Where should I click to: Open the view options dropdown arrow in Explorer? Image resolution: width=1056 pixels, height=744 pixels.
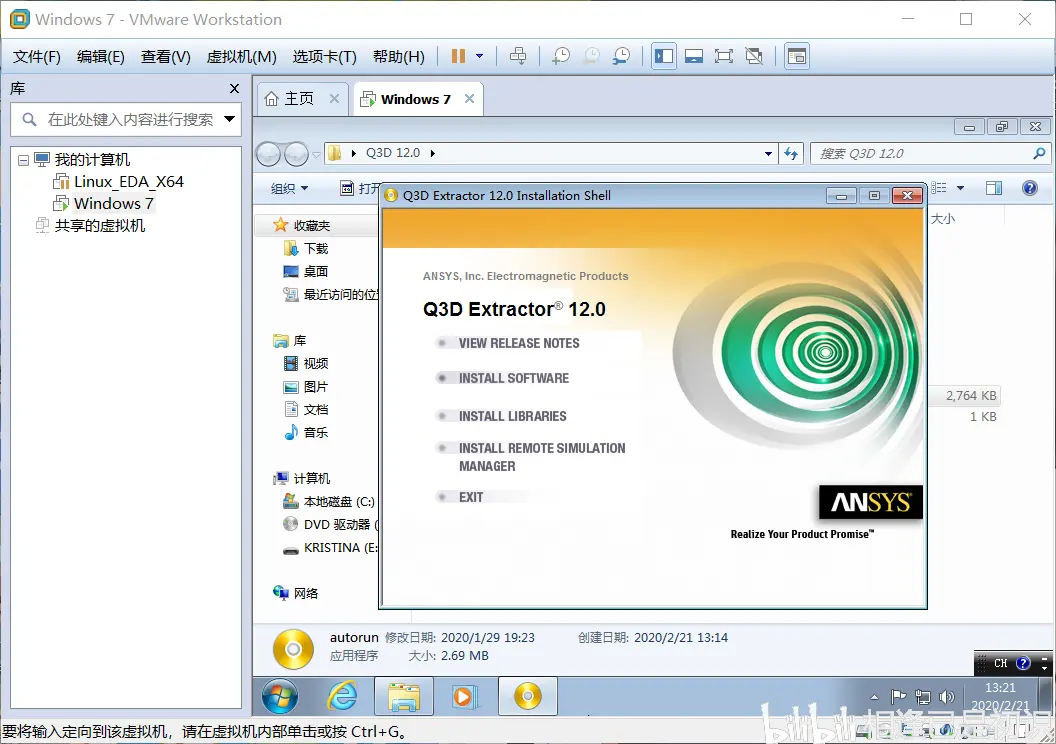tap(960, 188)
